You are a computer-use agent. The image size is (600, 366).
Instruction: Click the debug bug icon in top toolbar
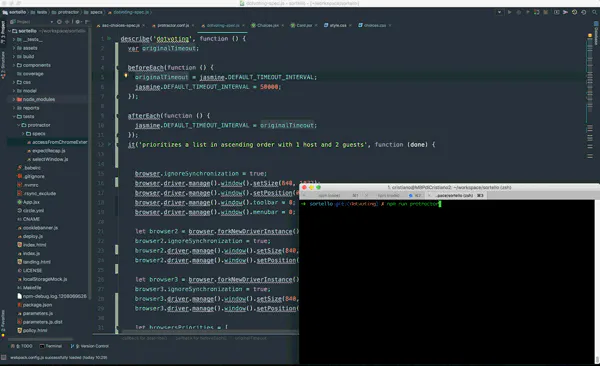[x=518, y=12]
